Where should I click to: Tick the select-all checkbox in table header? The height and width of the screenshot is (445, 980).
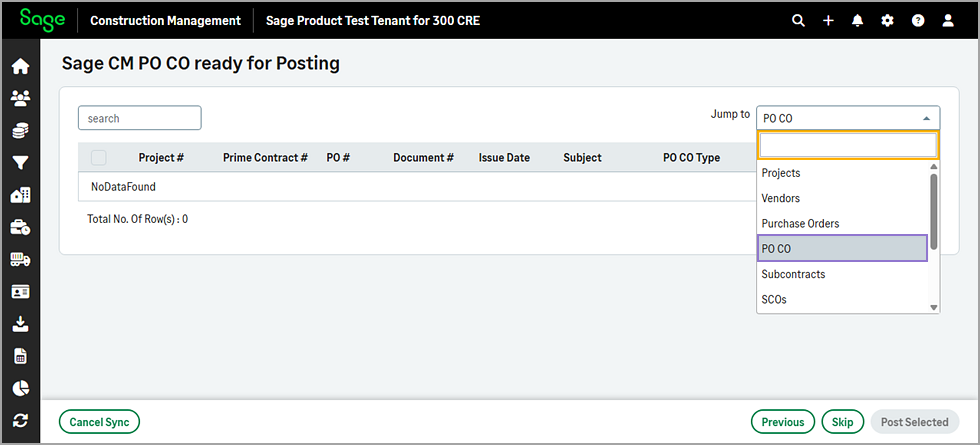coord(99,158)
